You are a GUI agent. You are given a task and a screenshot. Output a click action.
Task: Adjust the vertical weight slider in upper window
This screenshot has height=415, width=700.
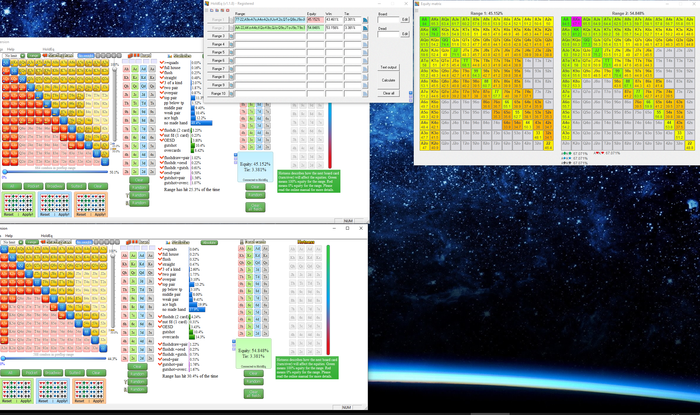(114, 105)
